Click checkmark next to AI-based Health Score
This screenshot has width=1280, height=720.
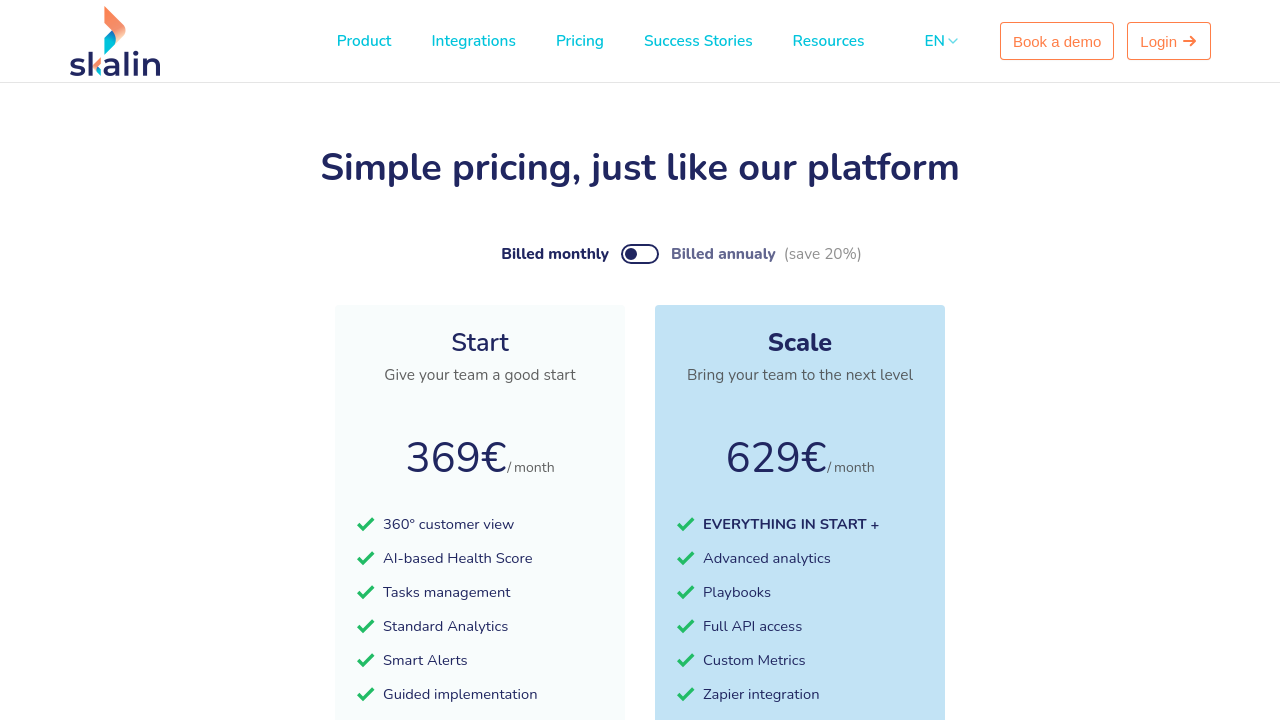(366, 558)
